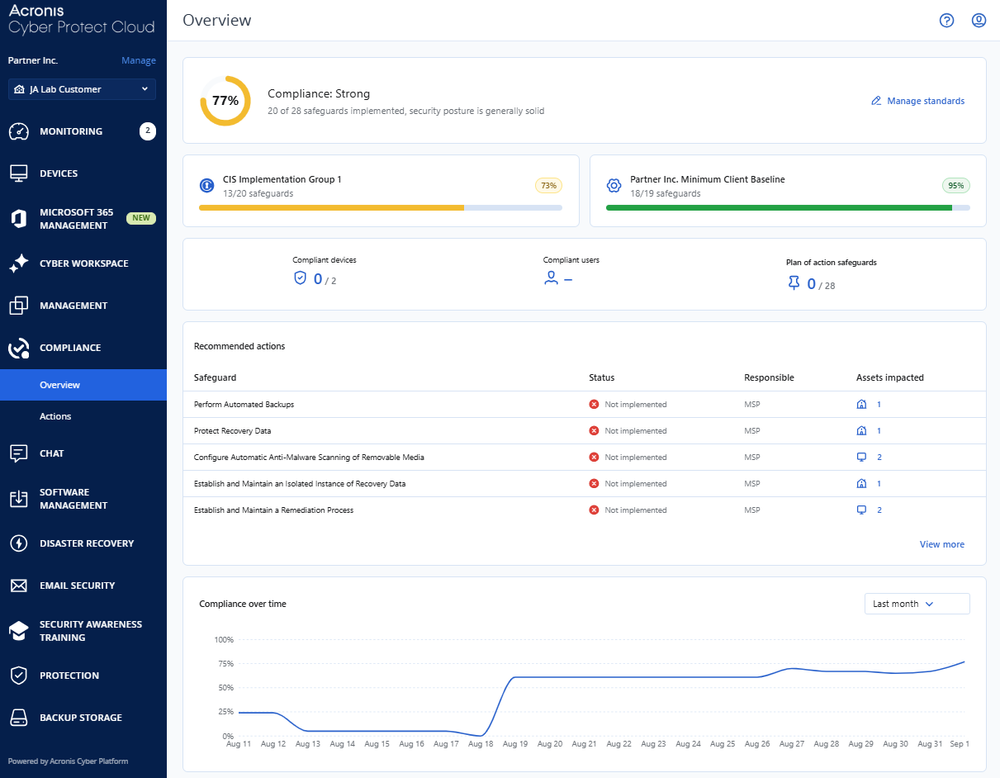
Task: Click the 73% badge on CIS card
Action: point(548,186)
